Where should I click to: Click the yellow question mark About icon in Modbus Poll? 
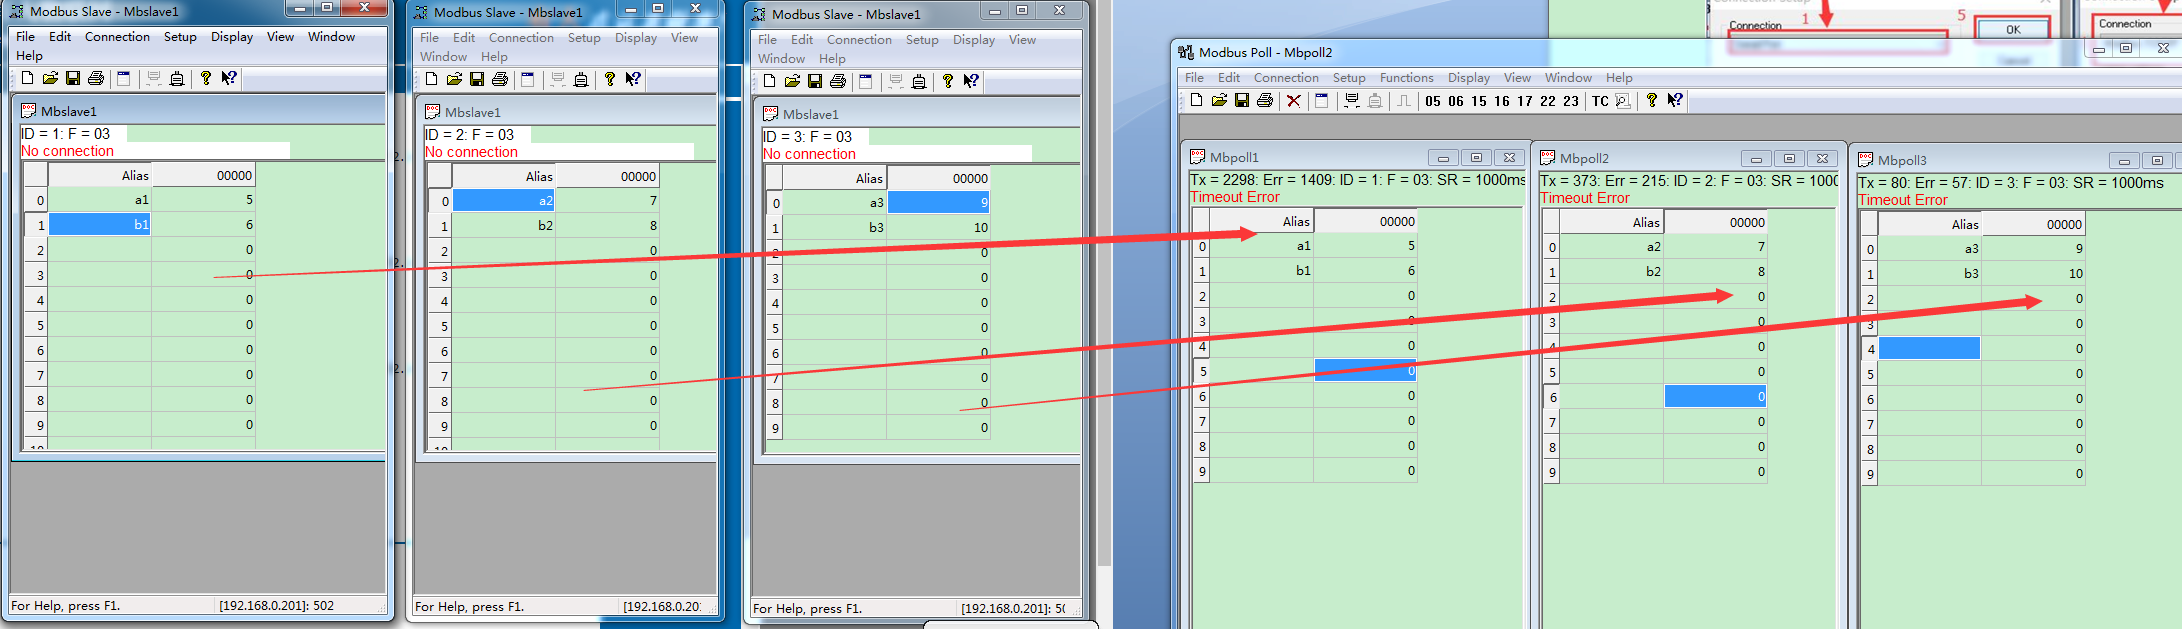[1651, 101]
